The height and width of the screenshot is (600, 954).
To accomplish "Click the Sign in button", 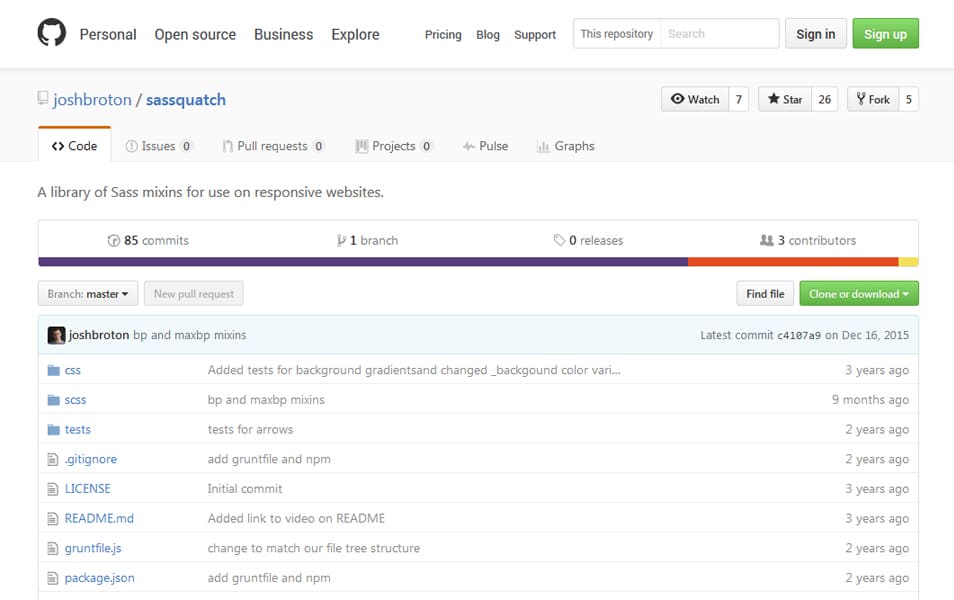I will click(815, 33).
